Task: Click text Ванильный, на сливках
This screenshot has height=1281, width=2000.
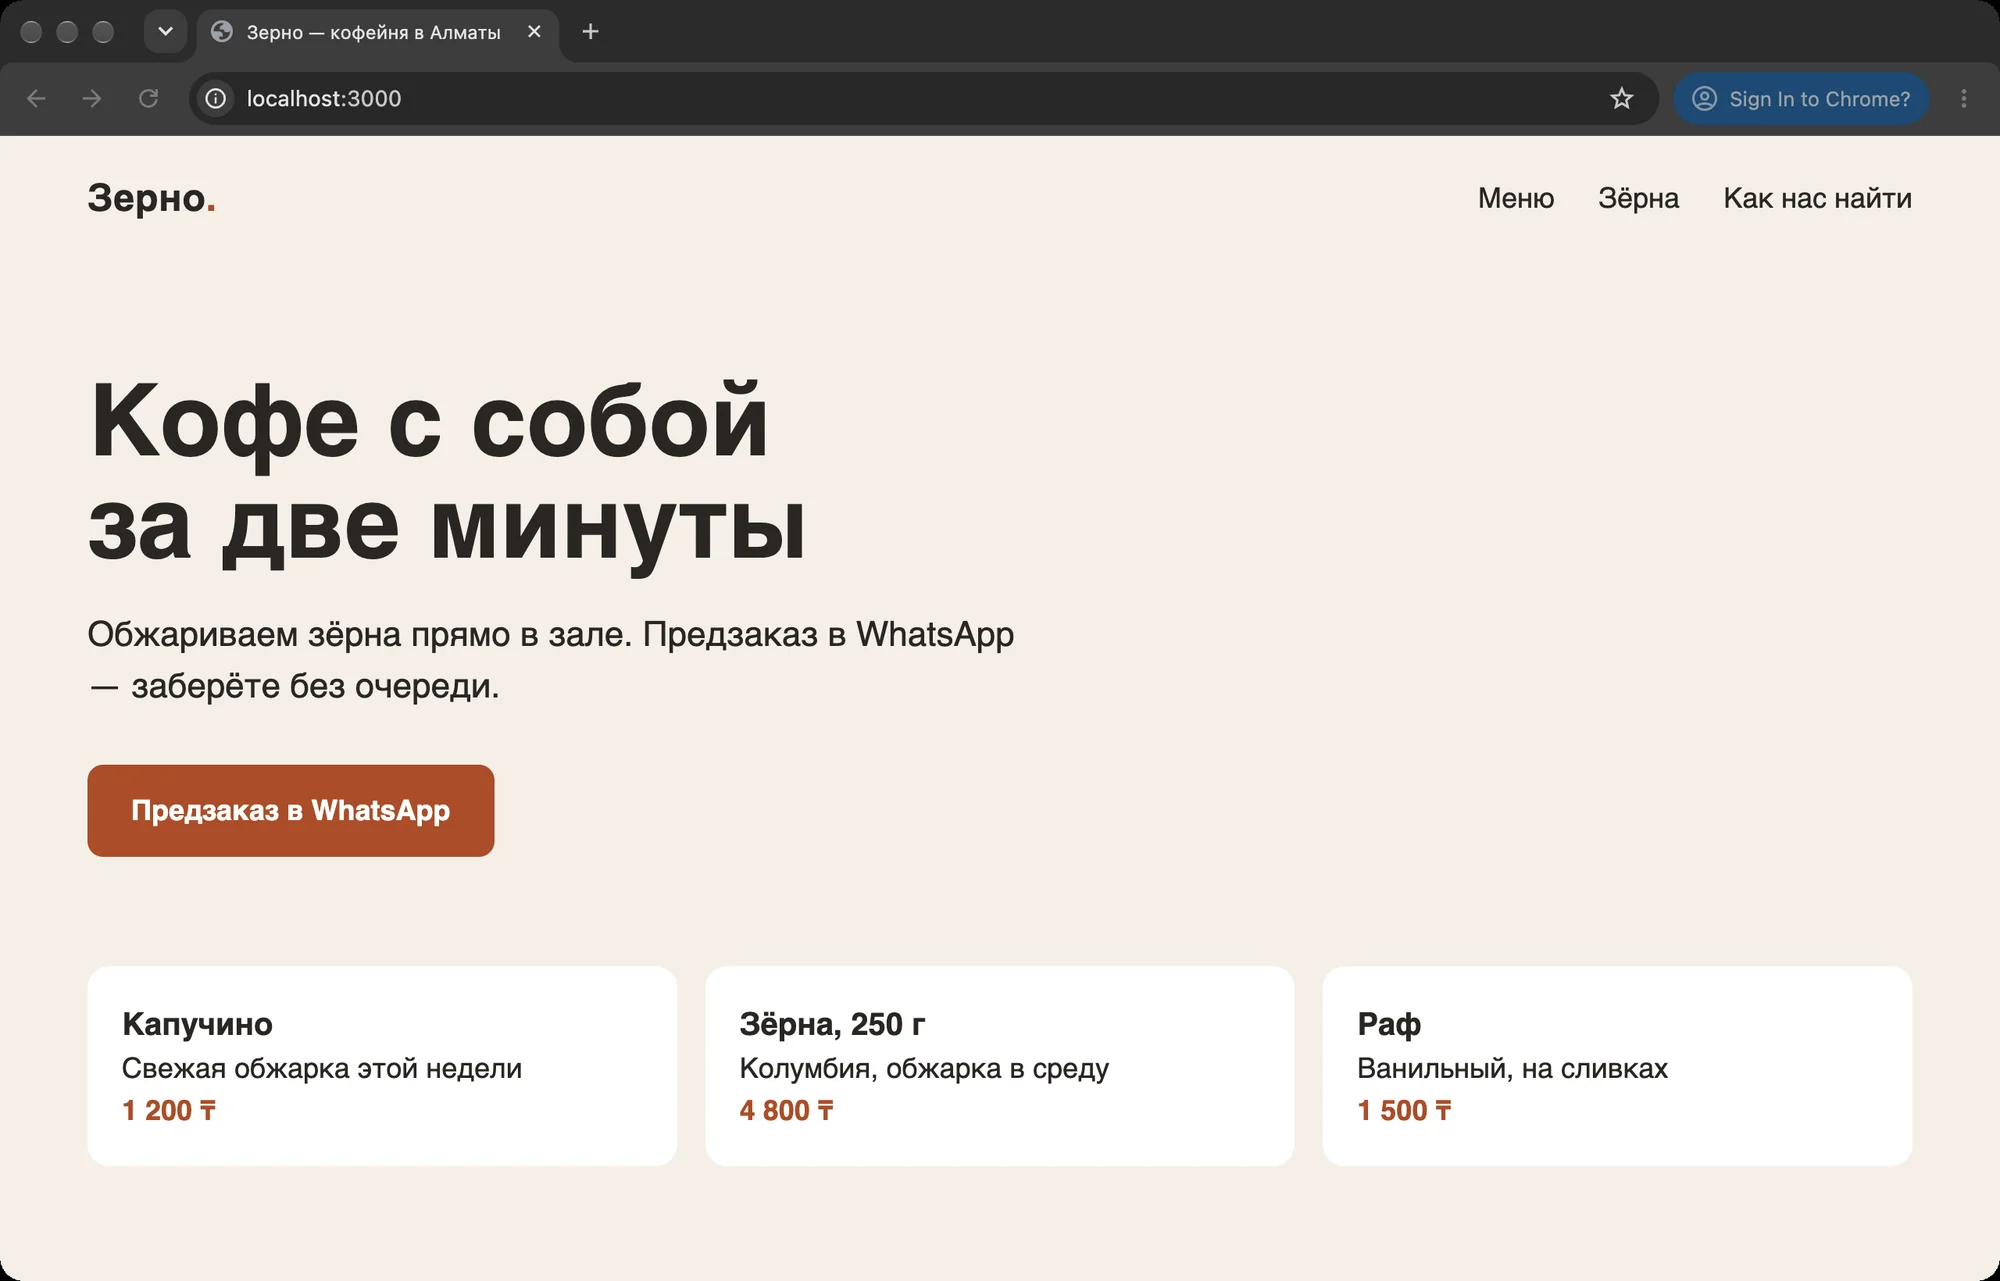Action: click(1512, 1068)
